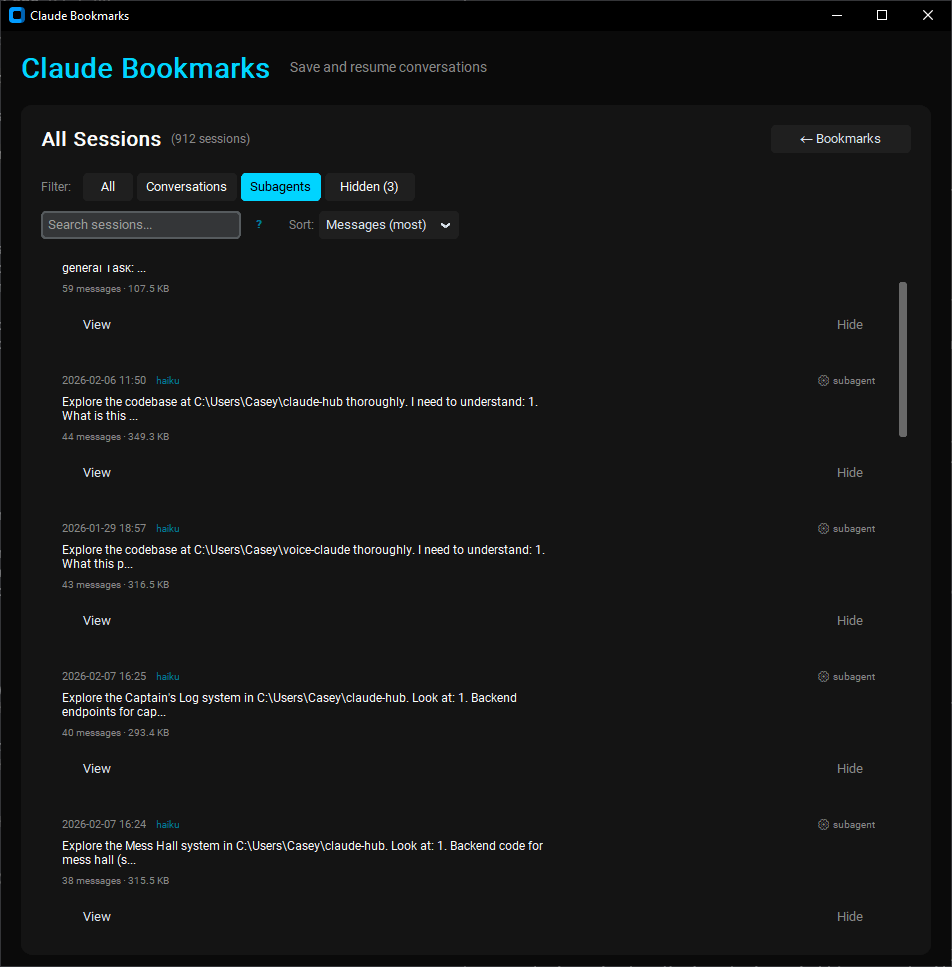Viewport: 952px width, 967px height.
Task: Switch filter to Conversations
Action: (x=186, y=187)
